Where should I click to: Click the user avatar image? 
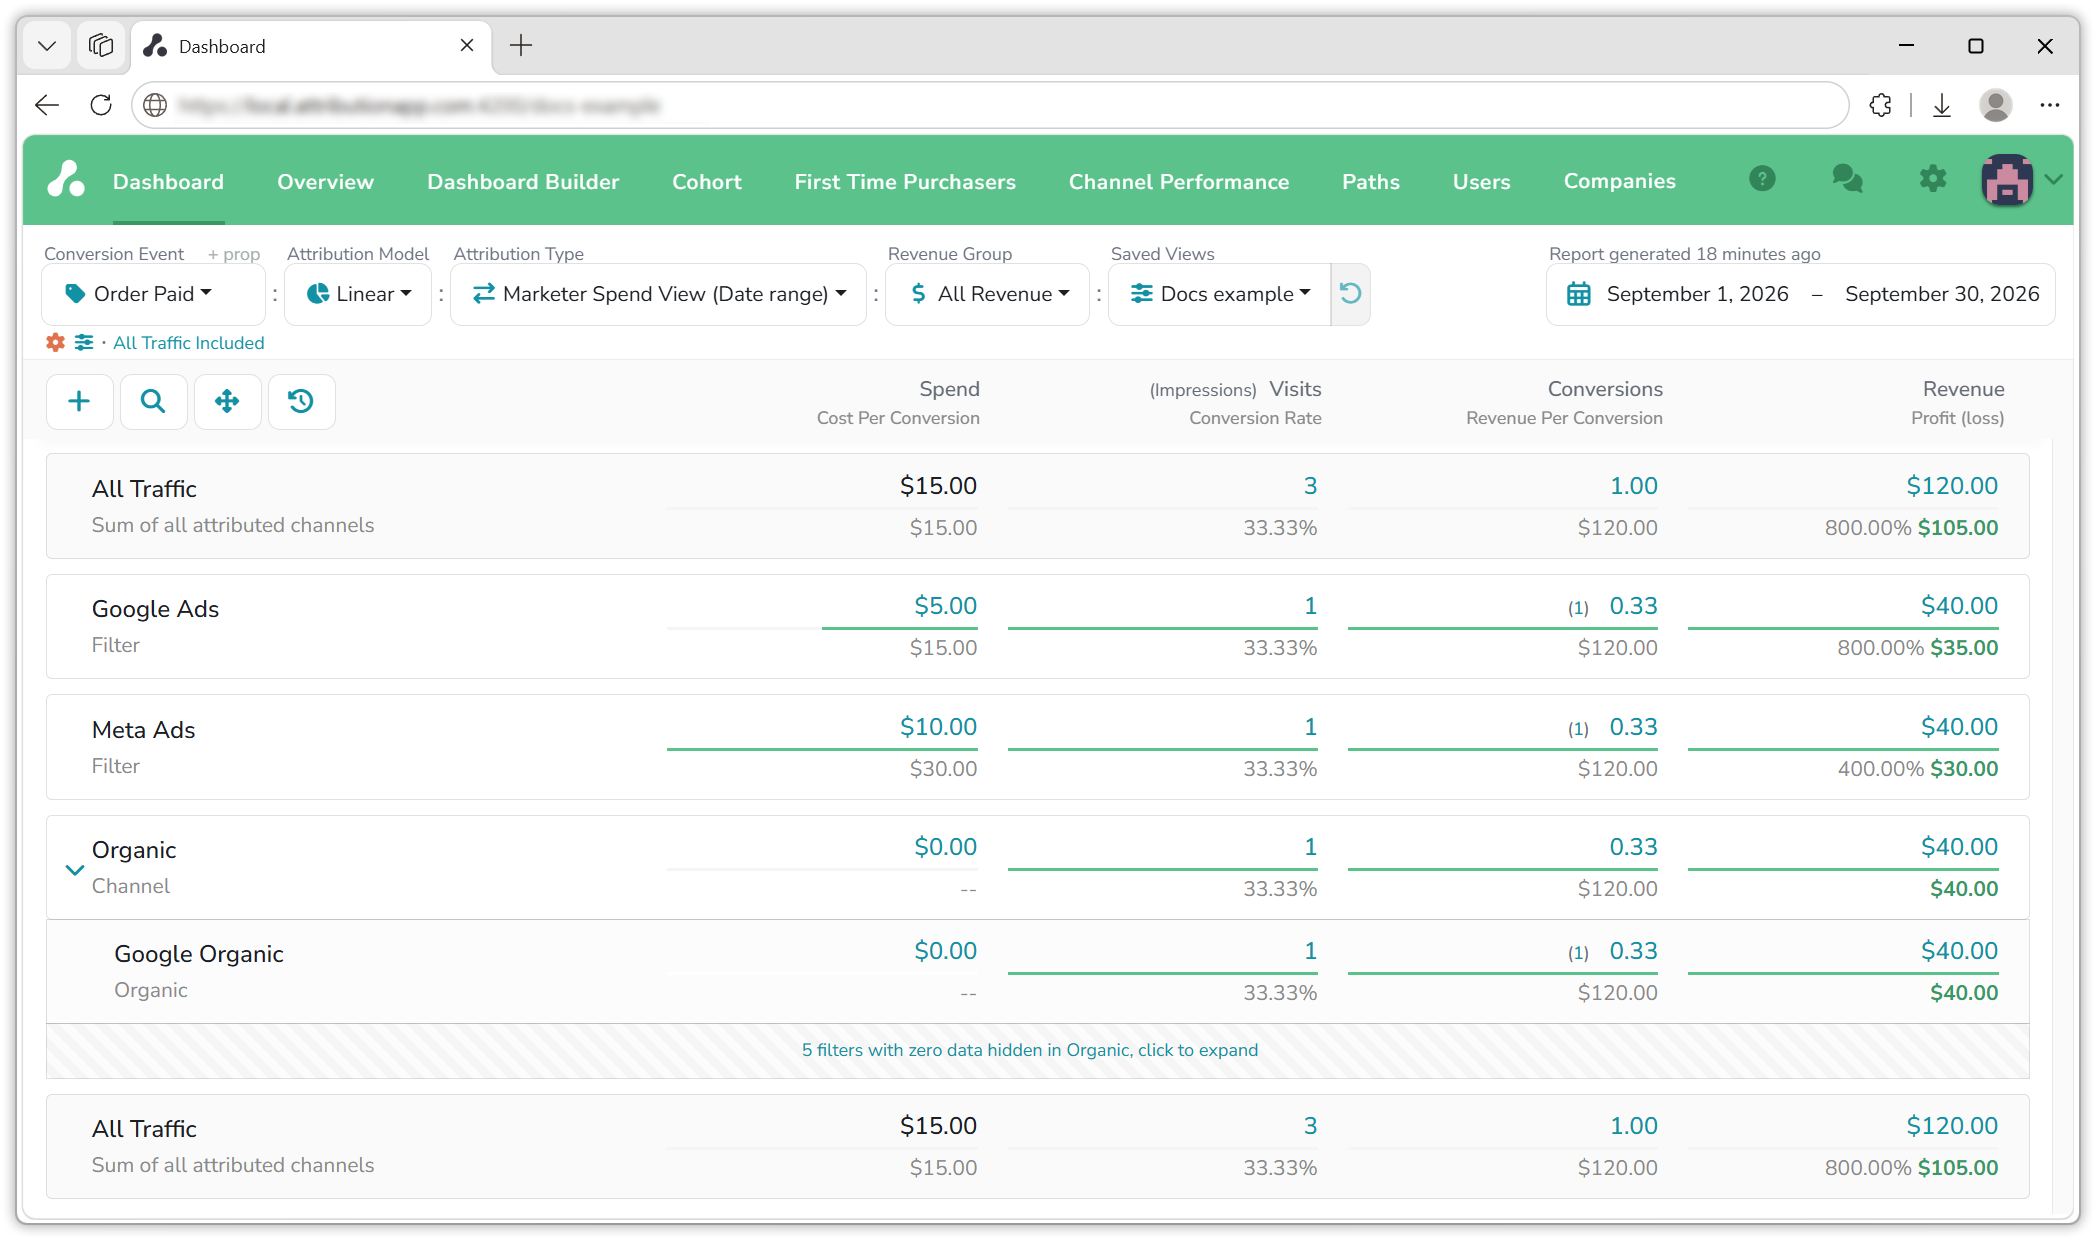pos(2006,180)
